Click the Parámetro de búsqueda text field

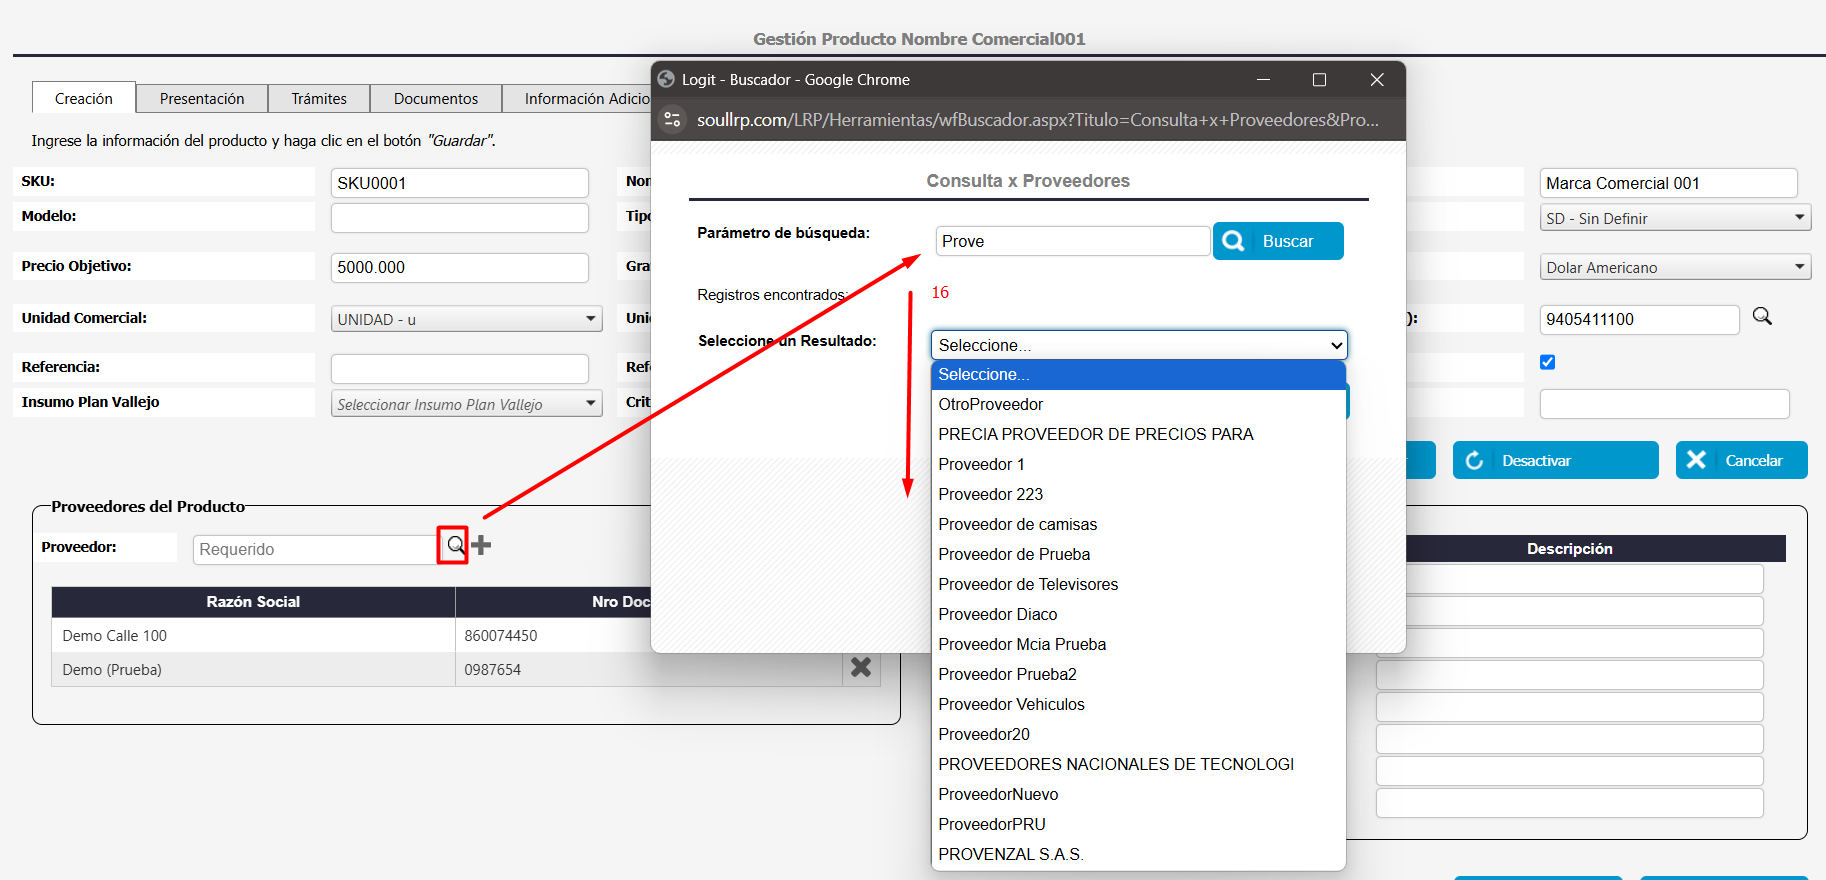[x=1072, y=241]
